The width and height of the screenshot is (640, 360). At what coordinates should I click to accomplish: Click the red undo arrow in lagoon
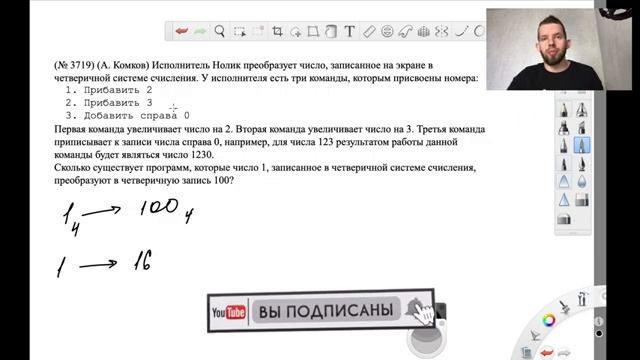click(546, 352)
